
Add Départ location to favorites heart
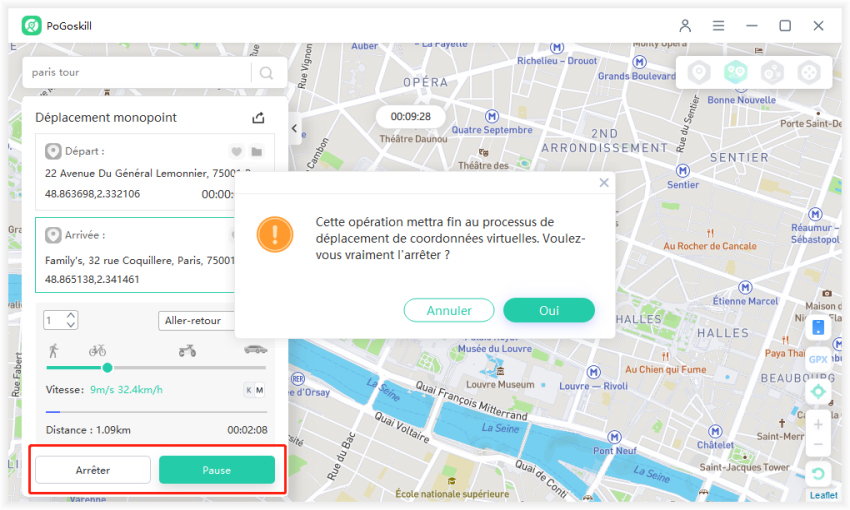click(236, 152)
